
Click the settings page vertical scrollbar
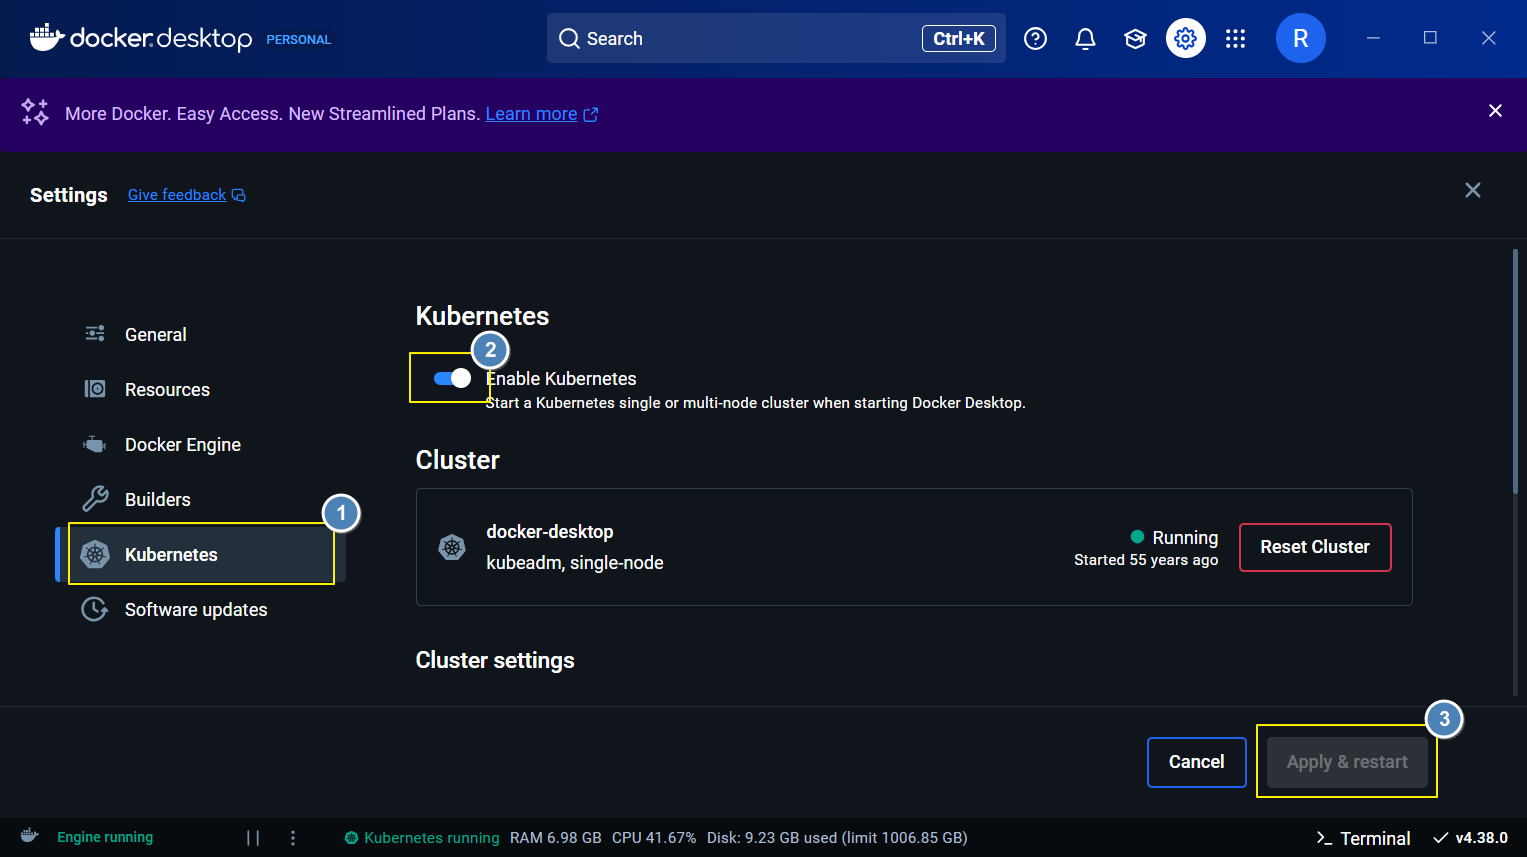[x=1515, y=370]
